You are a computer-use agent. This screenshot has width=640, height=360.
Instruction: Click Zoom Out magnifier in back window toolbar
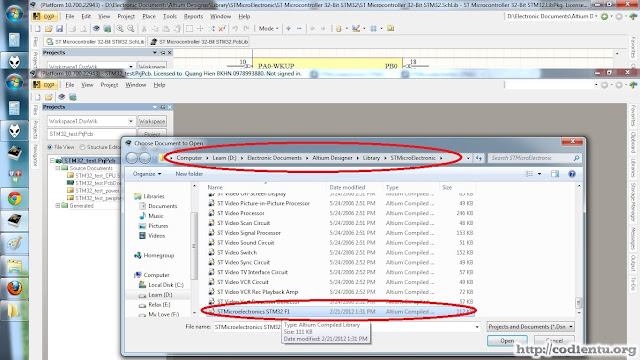point(131,29)
